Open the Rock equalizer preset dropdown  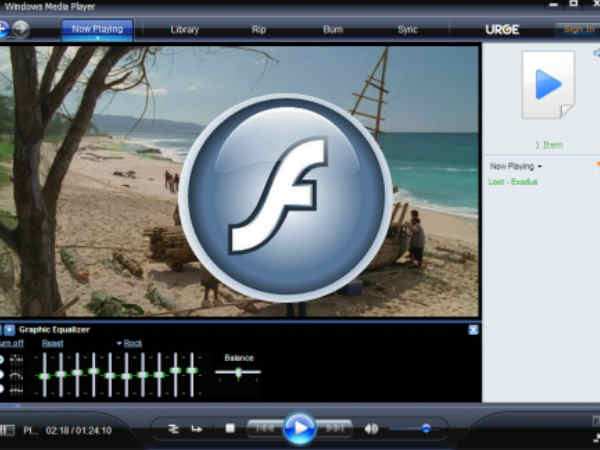click(x=129, y=343)
